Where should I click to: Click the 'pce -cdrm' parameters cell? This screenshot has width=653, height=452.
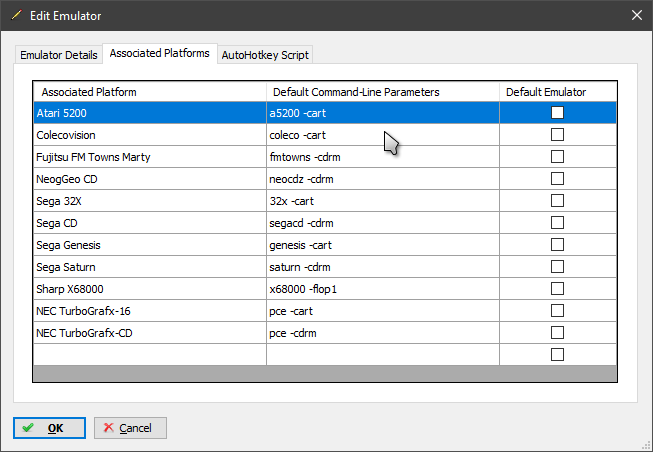(x=383, y=333)
